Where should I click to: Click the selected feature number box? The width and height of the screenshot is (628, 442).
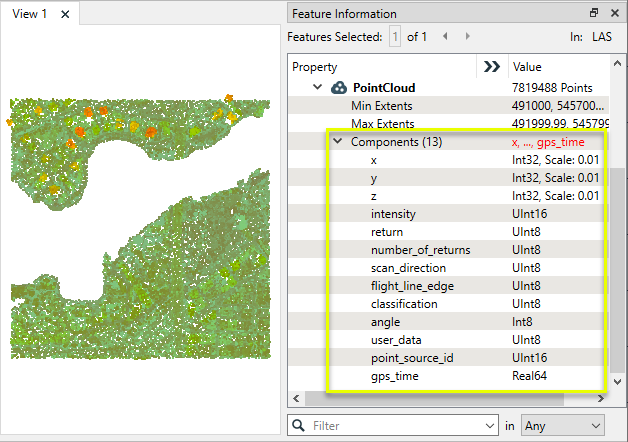click(395, 37)
